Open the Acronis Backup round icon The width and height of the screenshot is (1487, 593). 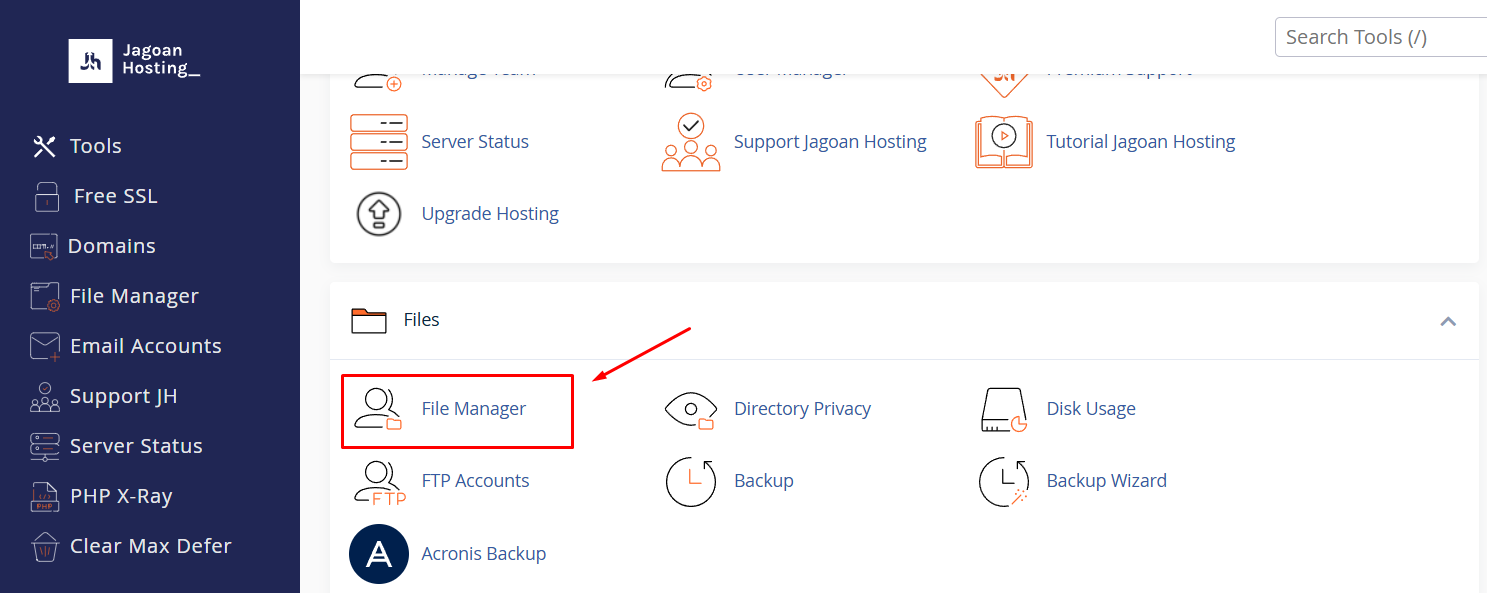(x=379, y=554)
